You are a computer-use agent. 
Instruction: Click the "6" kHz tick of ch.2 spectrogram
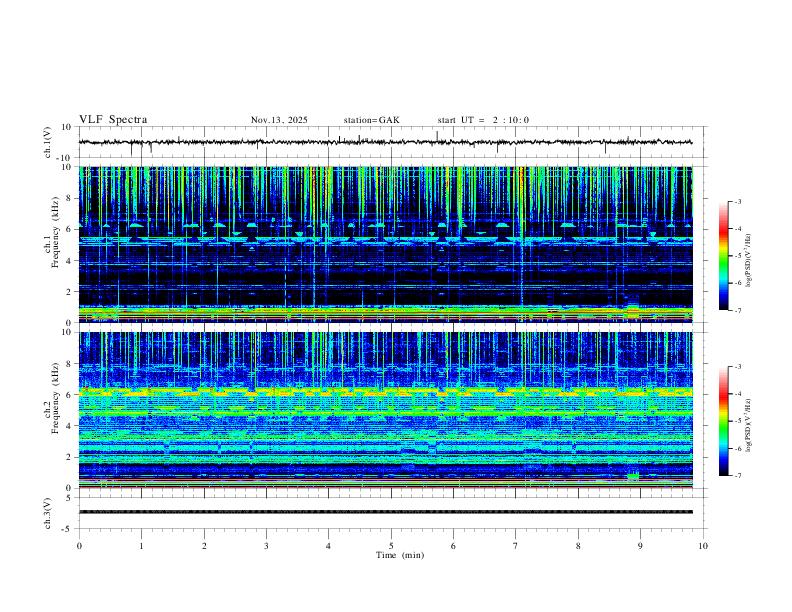coord(70,395)
